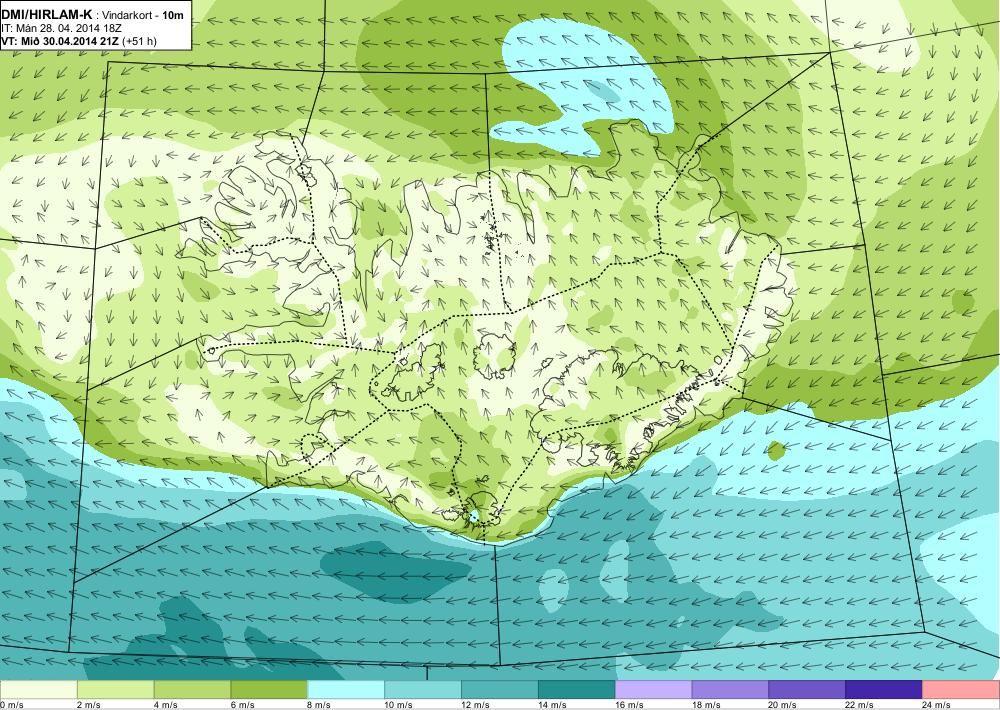
Task: Choose the dark teal 14–16 m/s legend swatch
Action: coord(577,690)
